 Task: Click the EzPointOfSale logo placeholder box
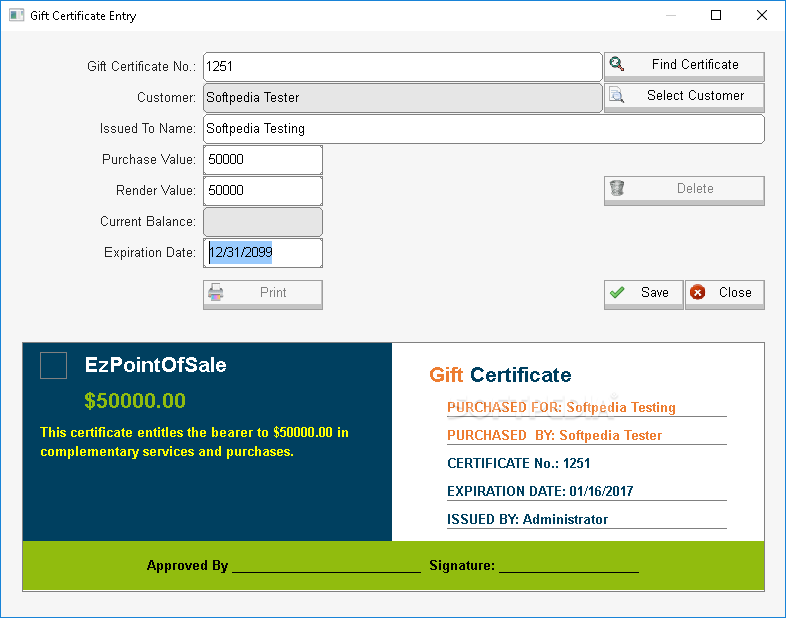(54, 365)
